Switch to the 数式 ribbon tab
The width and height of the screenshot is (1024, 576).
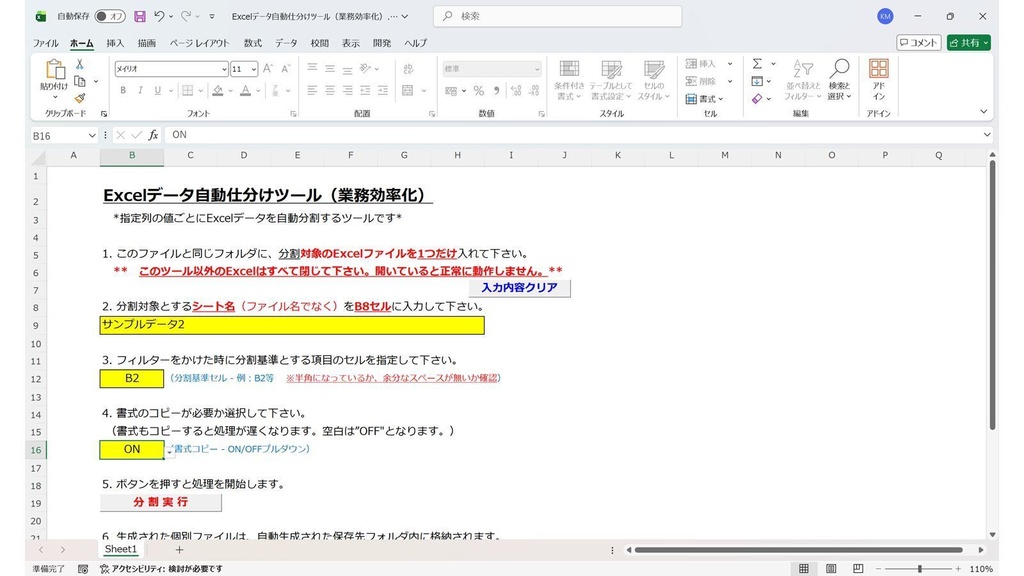[x=251, y=43]
